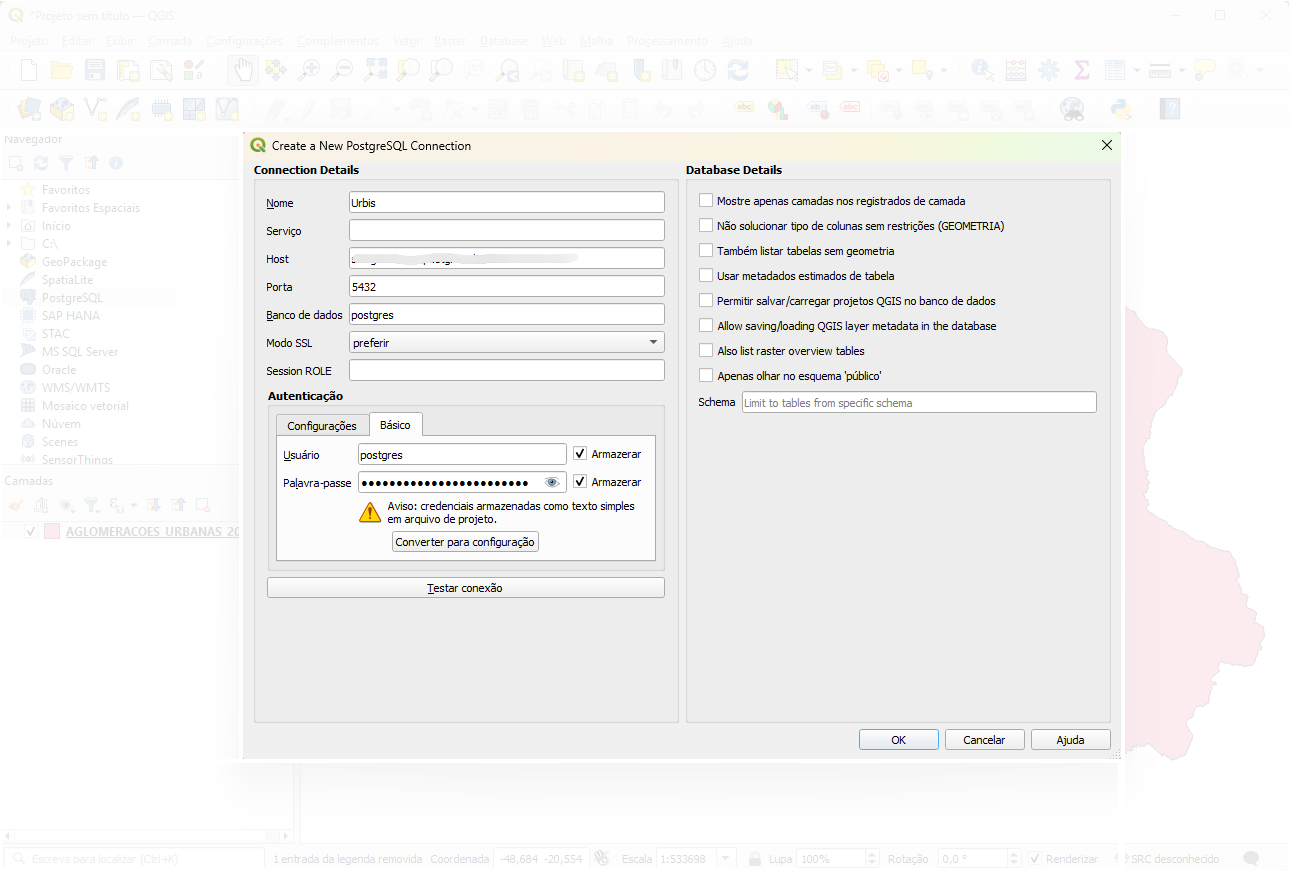1290x872 pixels.
Task: Click the Cancelar button
Action: (x=984, y=740)
